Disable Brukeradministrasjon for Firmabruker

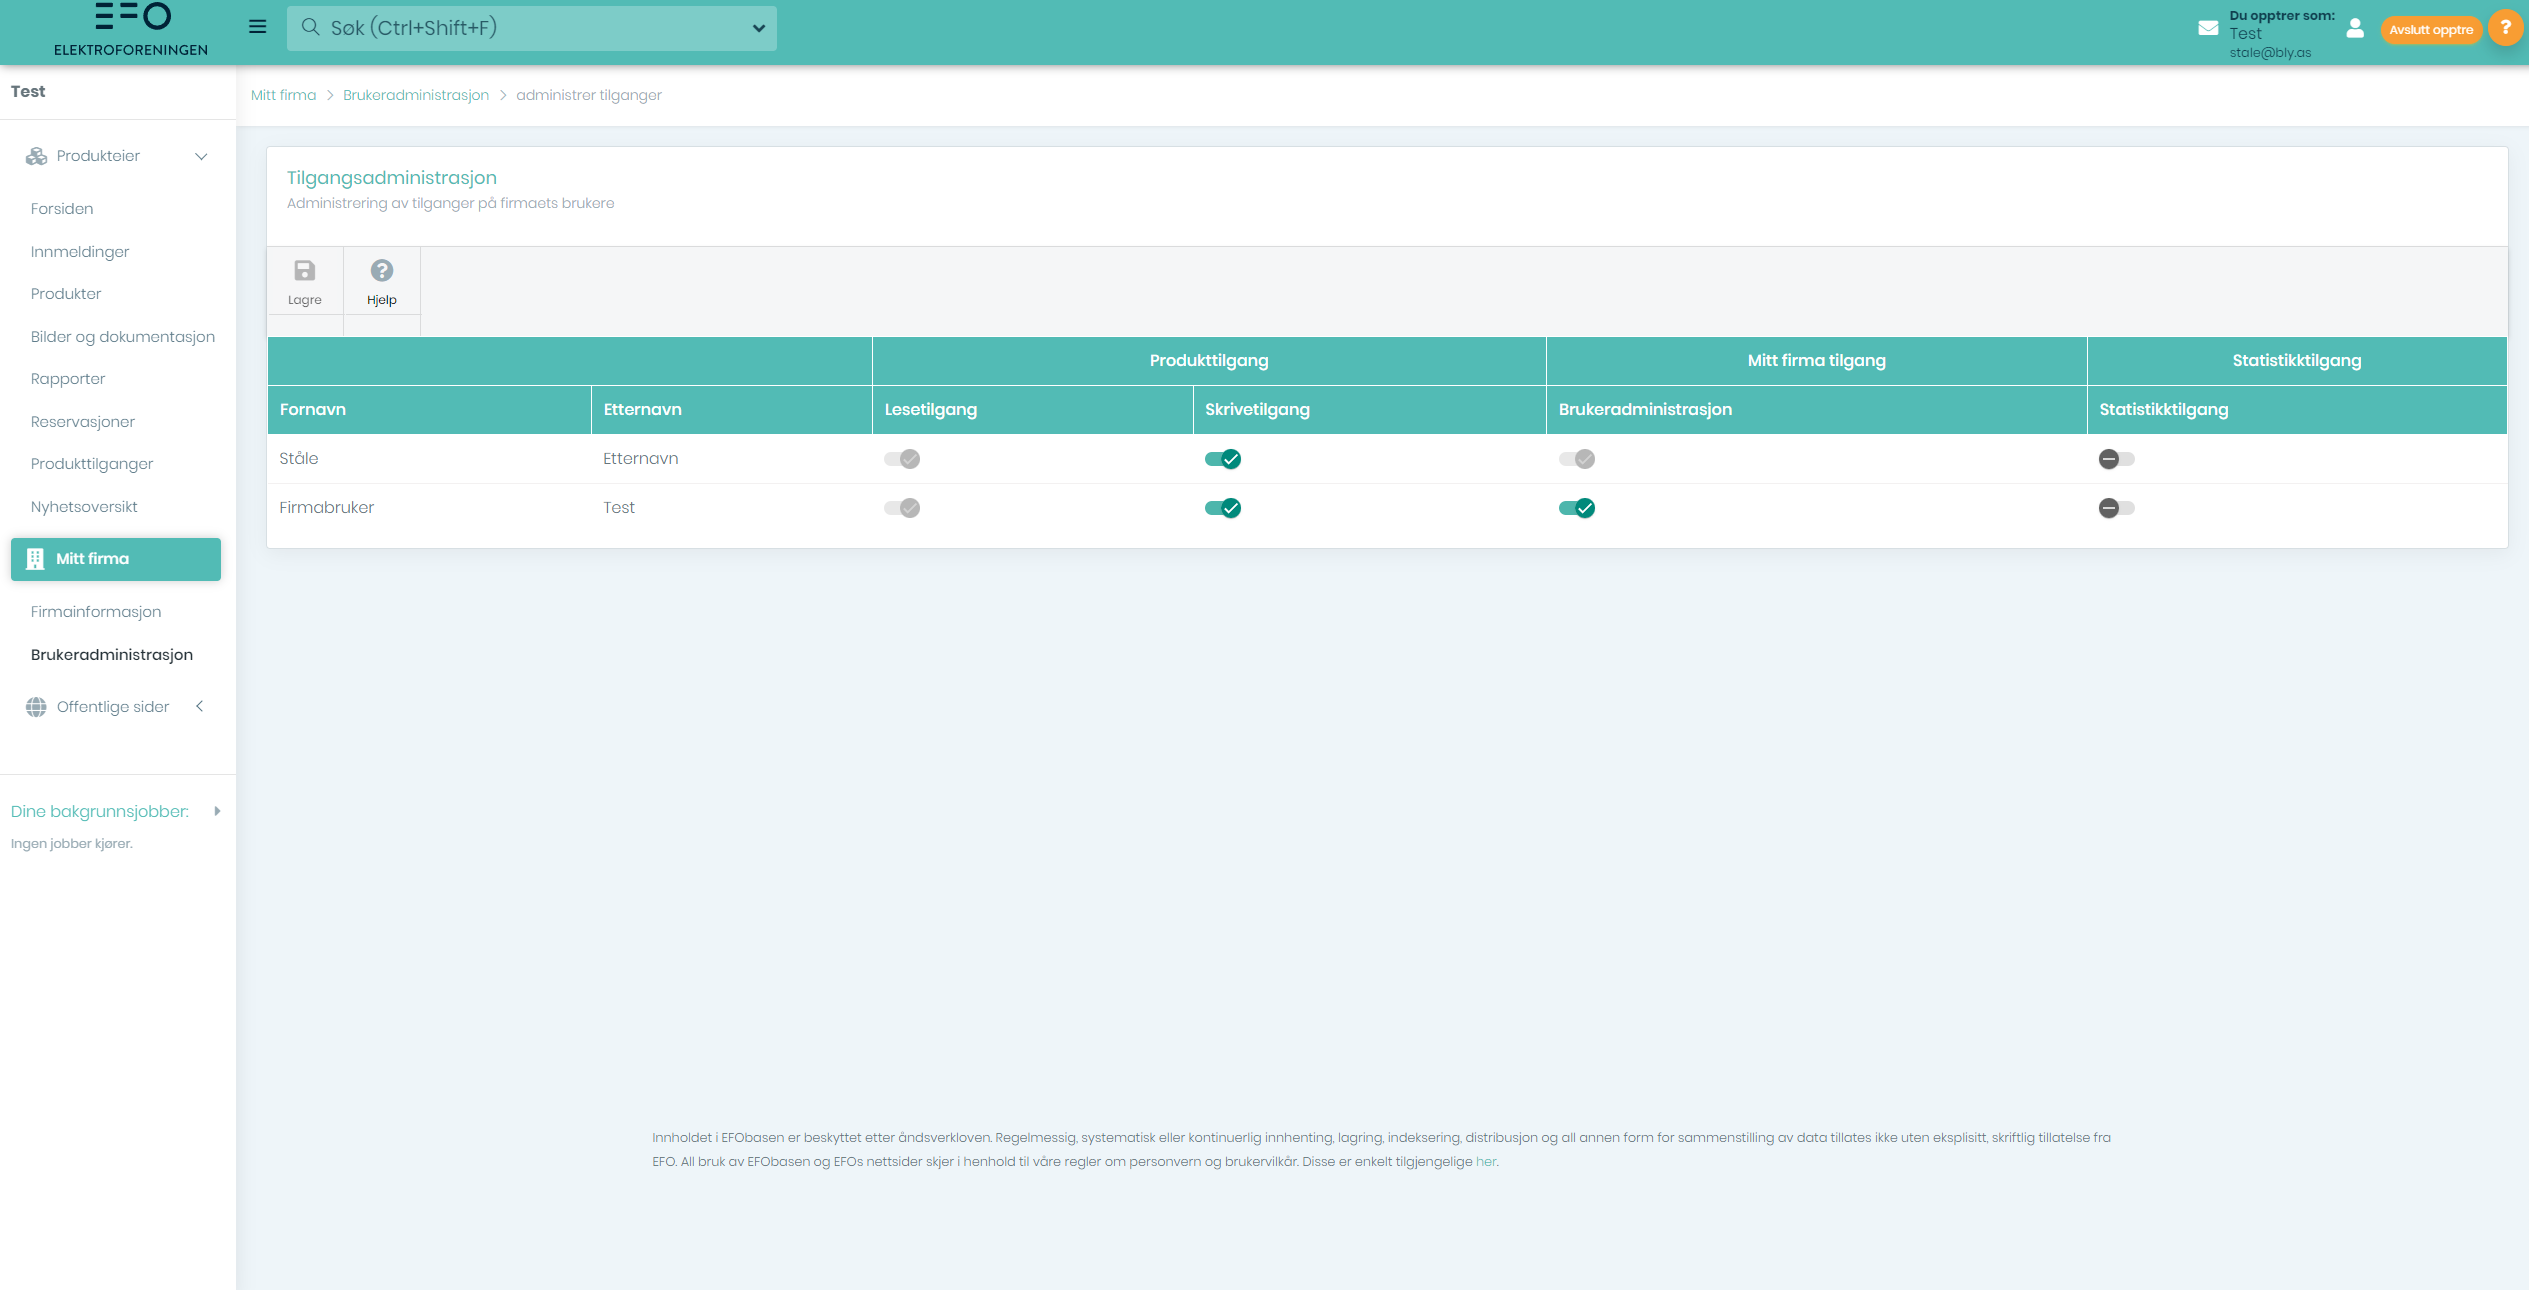pyautogui.click(x=1576, y=508)
